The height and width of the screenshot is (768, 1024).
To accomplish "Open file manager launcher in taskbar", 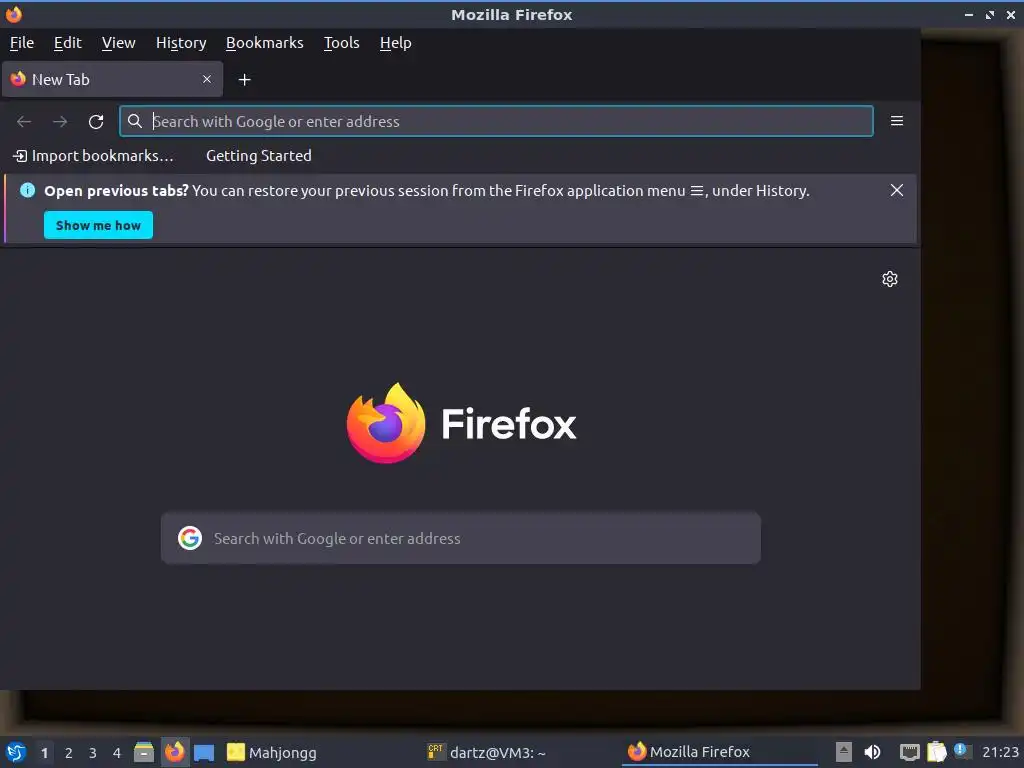I will (144, 752).
